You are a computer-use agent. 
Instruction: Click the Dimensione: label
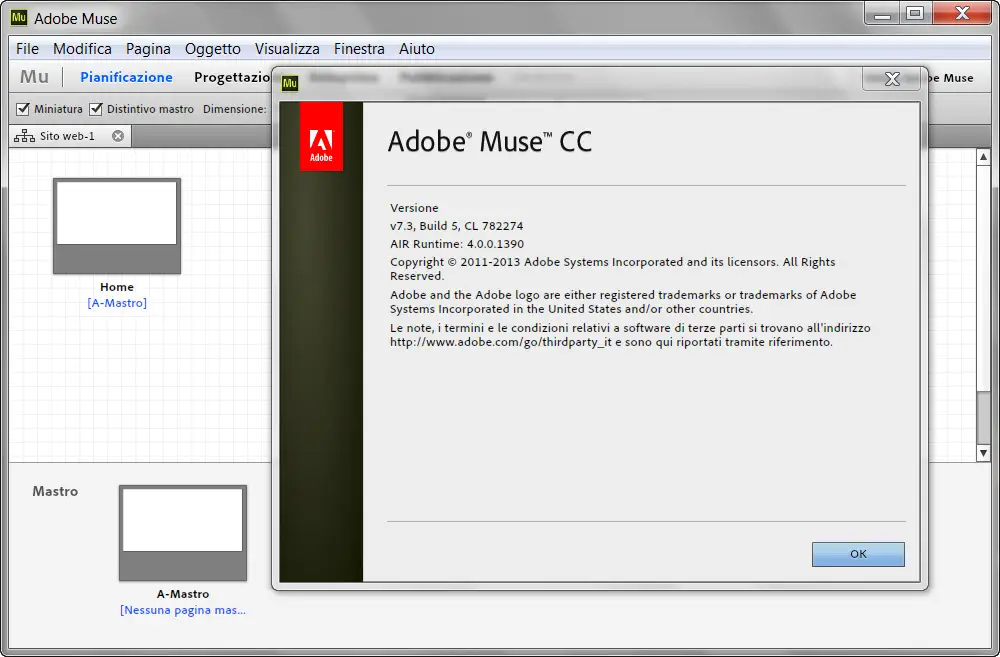click(235, 109)
